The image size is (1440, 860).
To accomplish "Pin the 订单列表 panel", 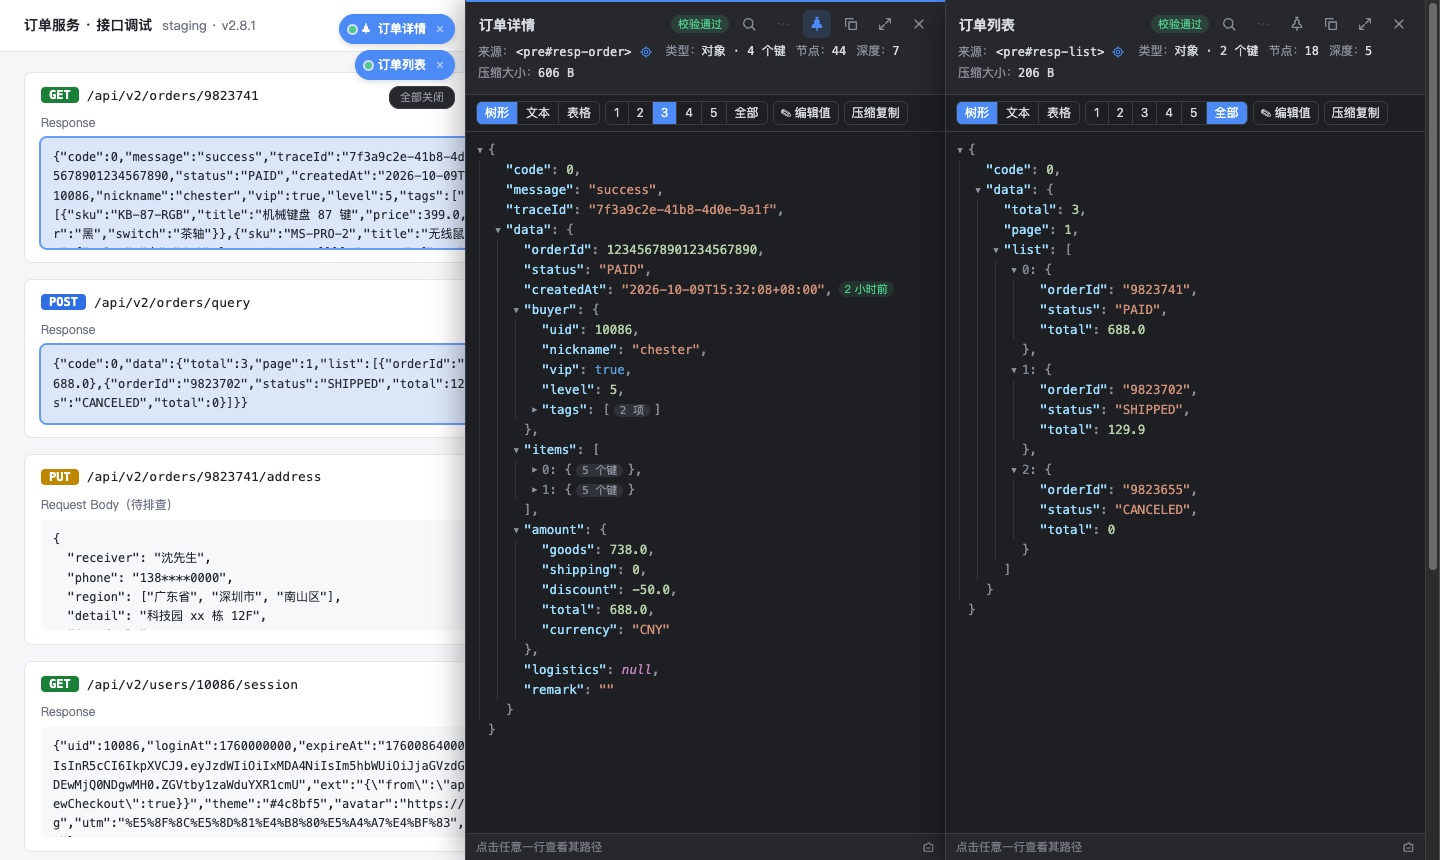I will (1297, 24).
